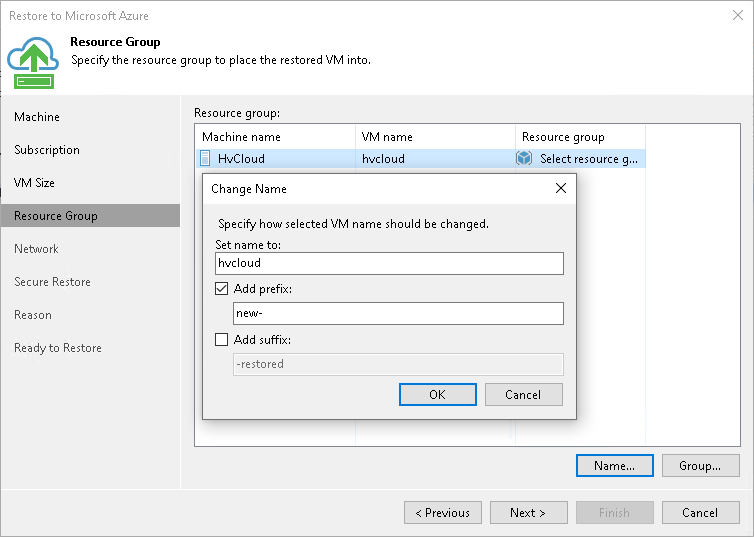Enable the Add suffix checkbox
Viewport: 754px width, 537px height.
[x=222, y=340]
